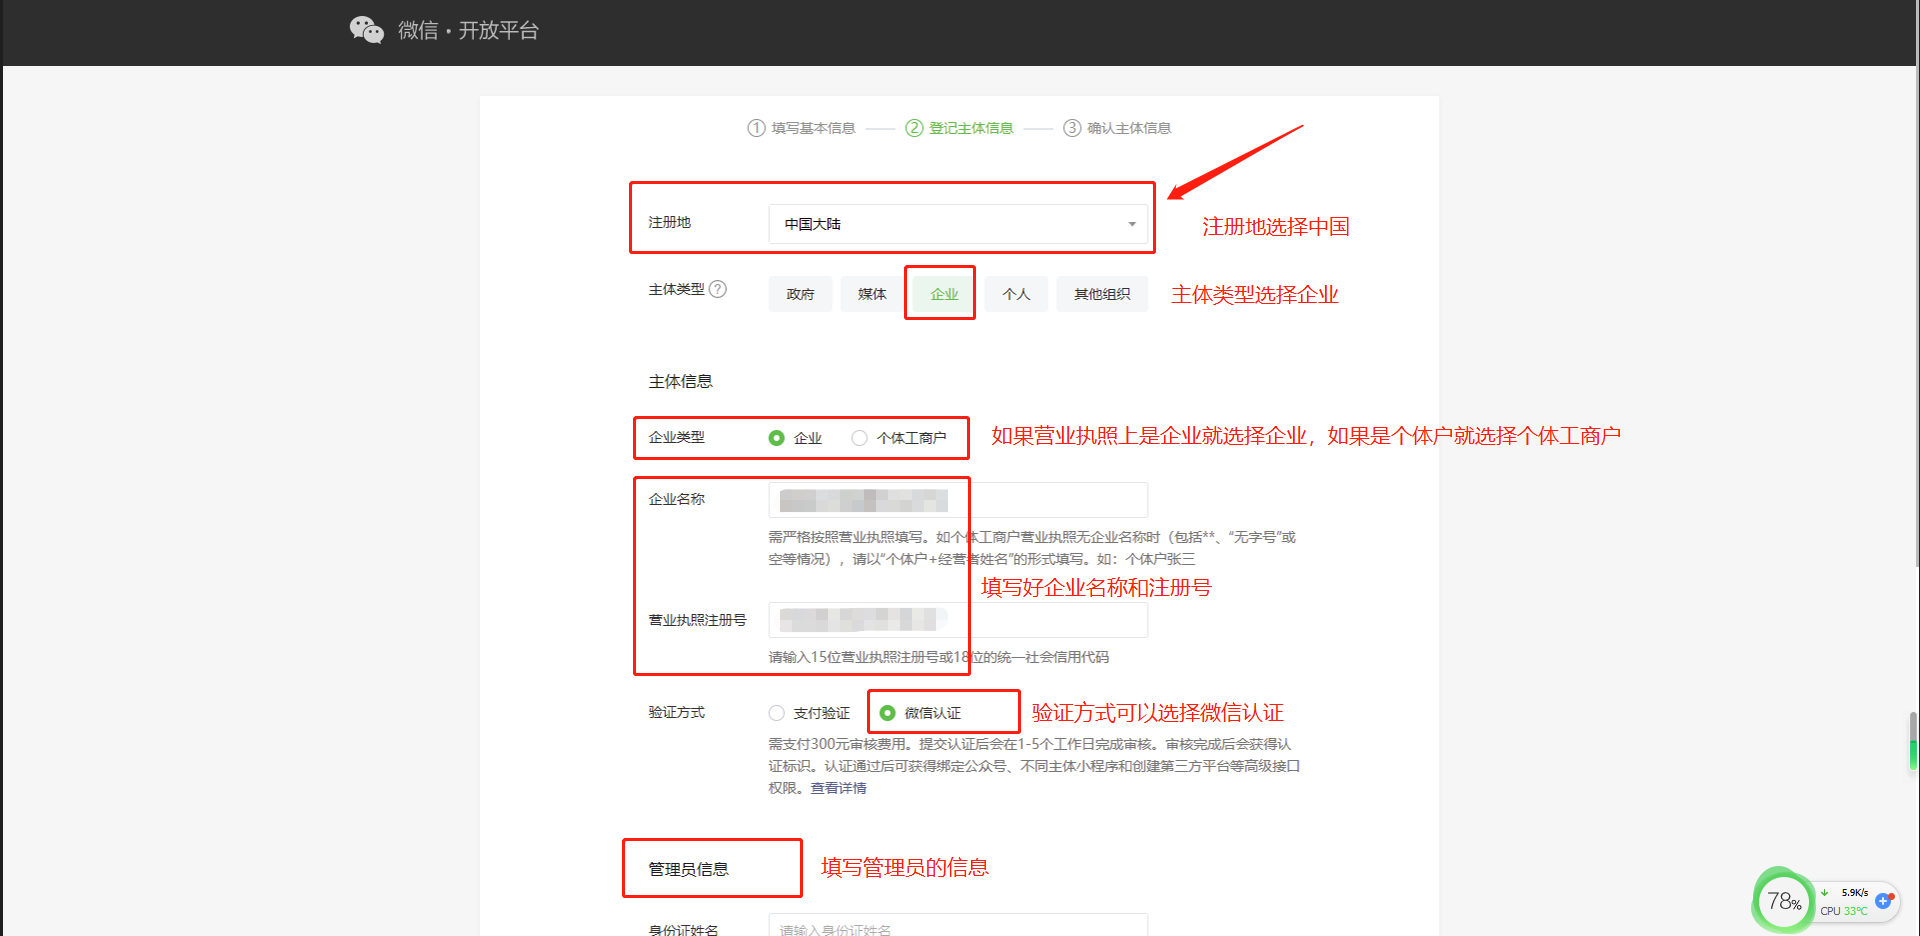Click the 身份证姓名 input field
The image size is (1920, 936).
tap(957, 927)
